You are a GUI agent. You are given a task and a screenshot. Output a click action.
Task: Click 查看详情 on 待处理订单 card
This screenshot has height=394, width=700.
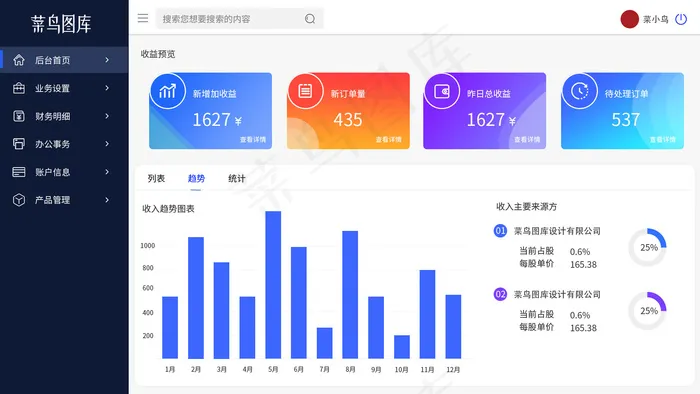[x=663, y=140]
